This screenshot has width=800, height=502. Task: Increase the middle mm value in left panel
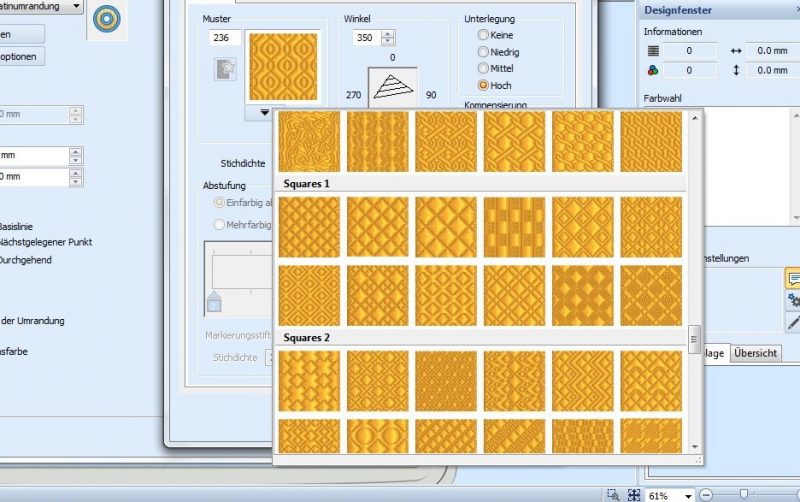point(76,152)
